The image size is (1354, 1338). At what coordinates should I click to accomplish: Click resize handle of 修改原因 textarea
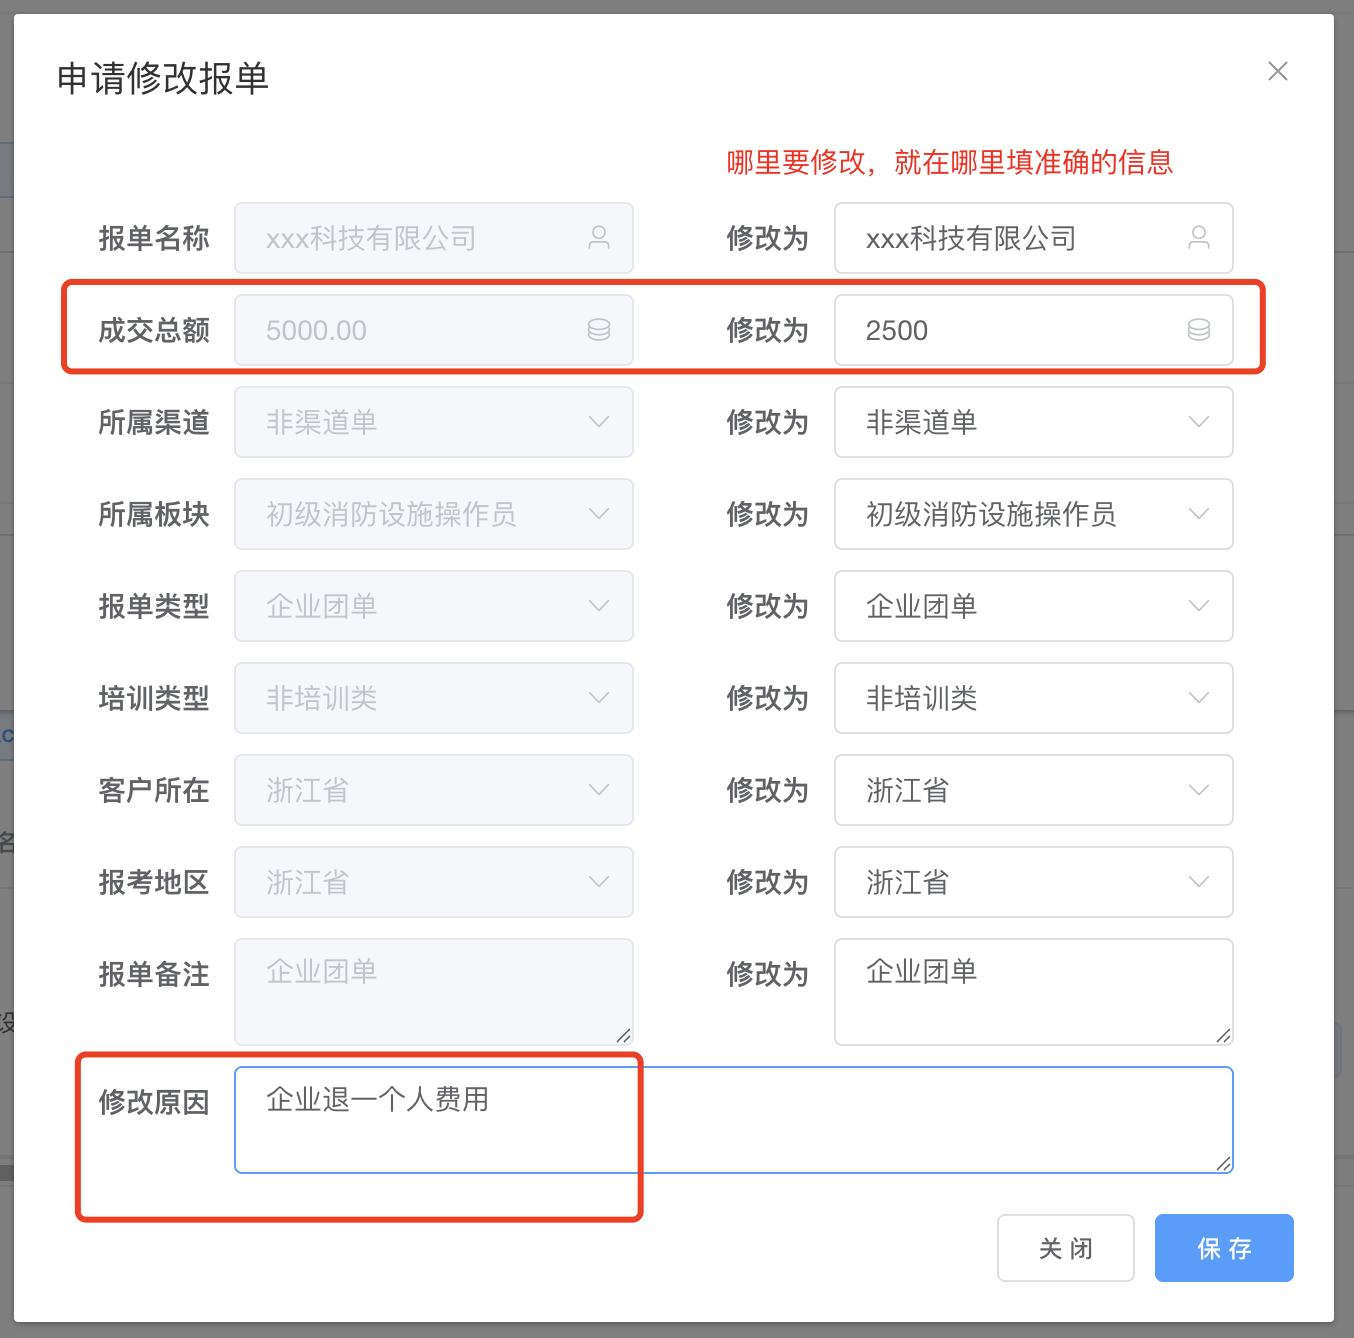point(1223,1163)
